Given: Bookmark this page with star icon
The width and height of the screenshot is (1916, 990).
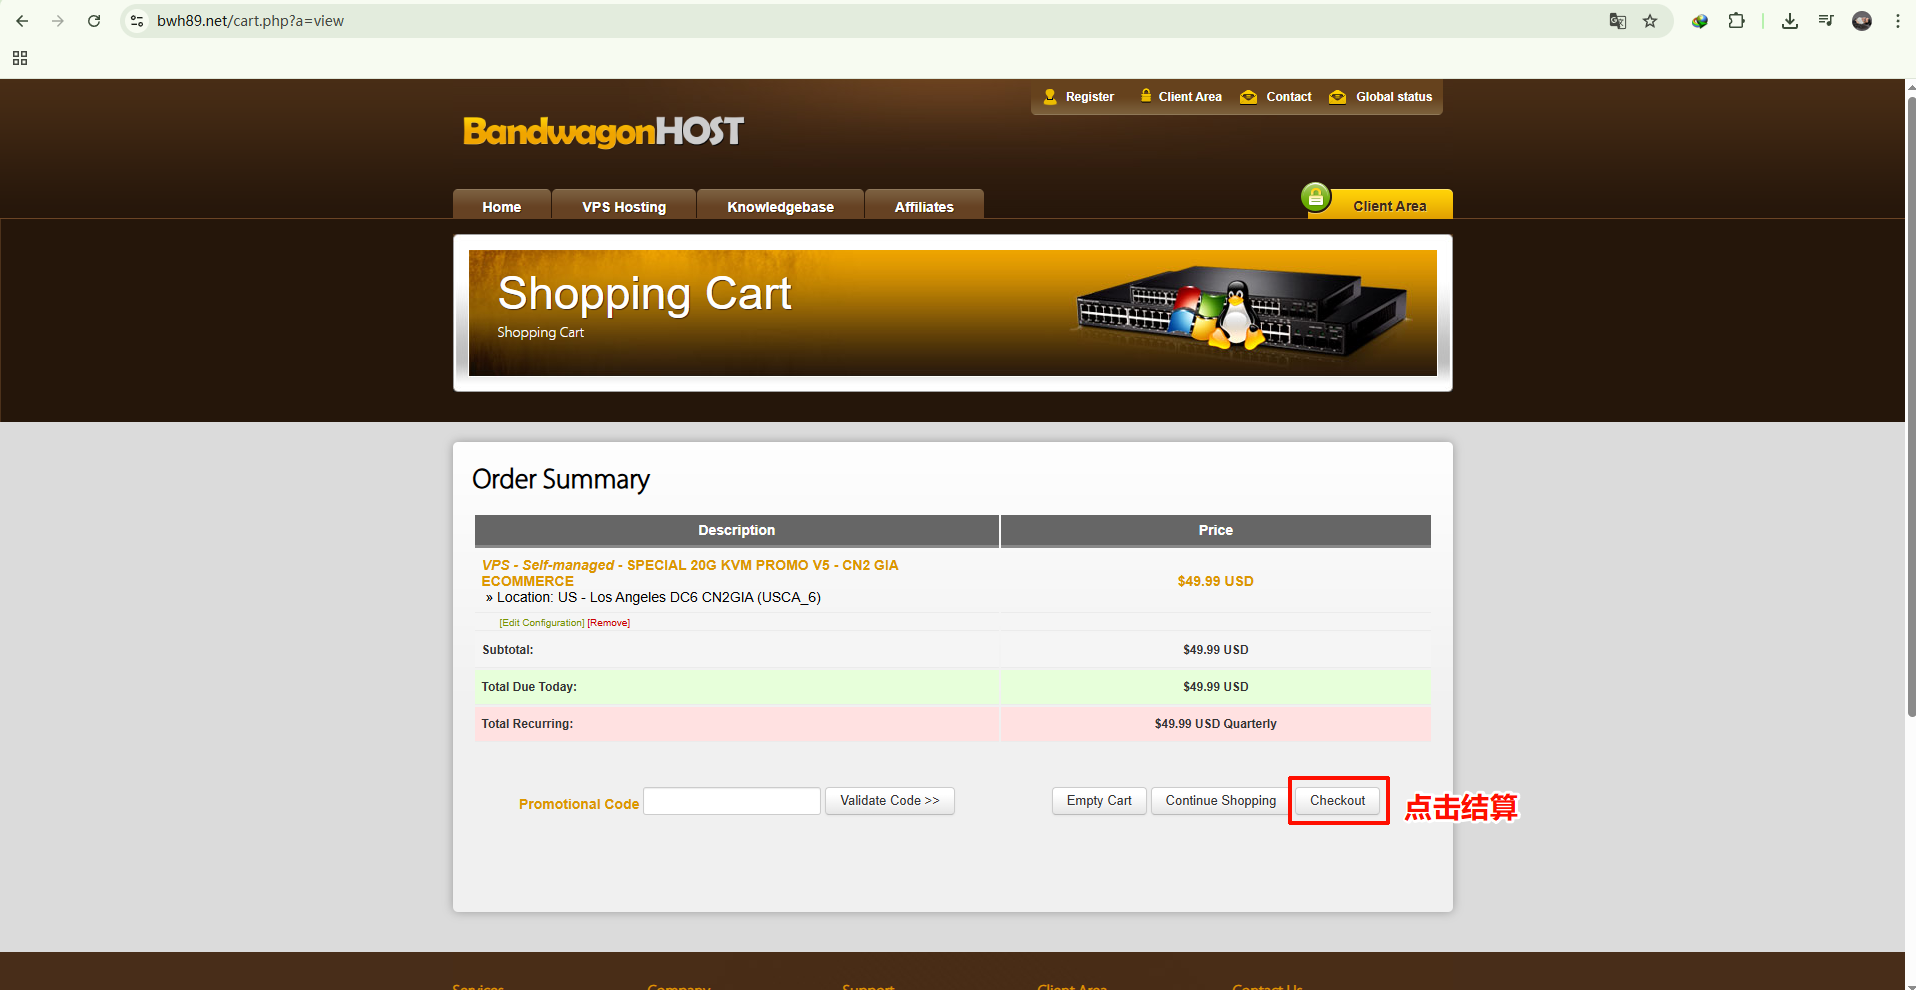Looking at the screenshot, I should point(1650,21).
